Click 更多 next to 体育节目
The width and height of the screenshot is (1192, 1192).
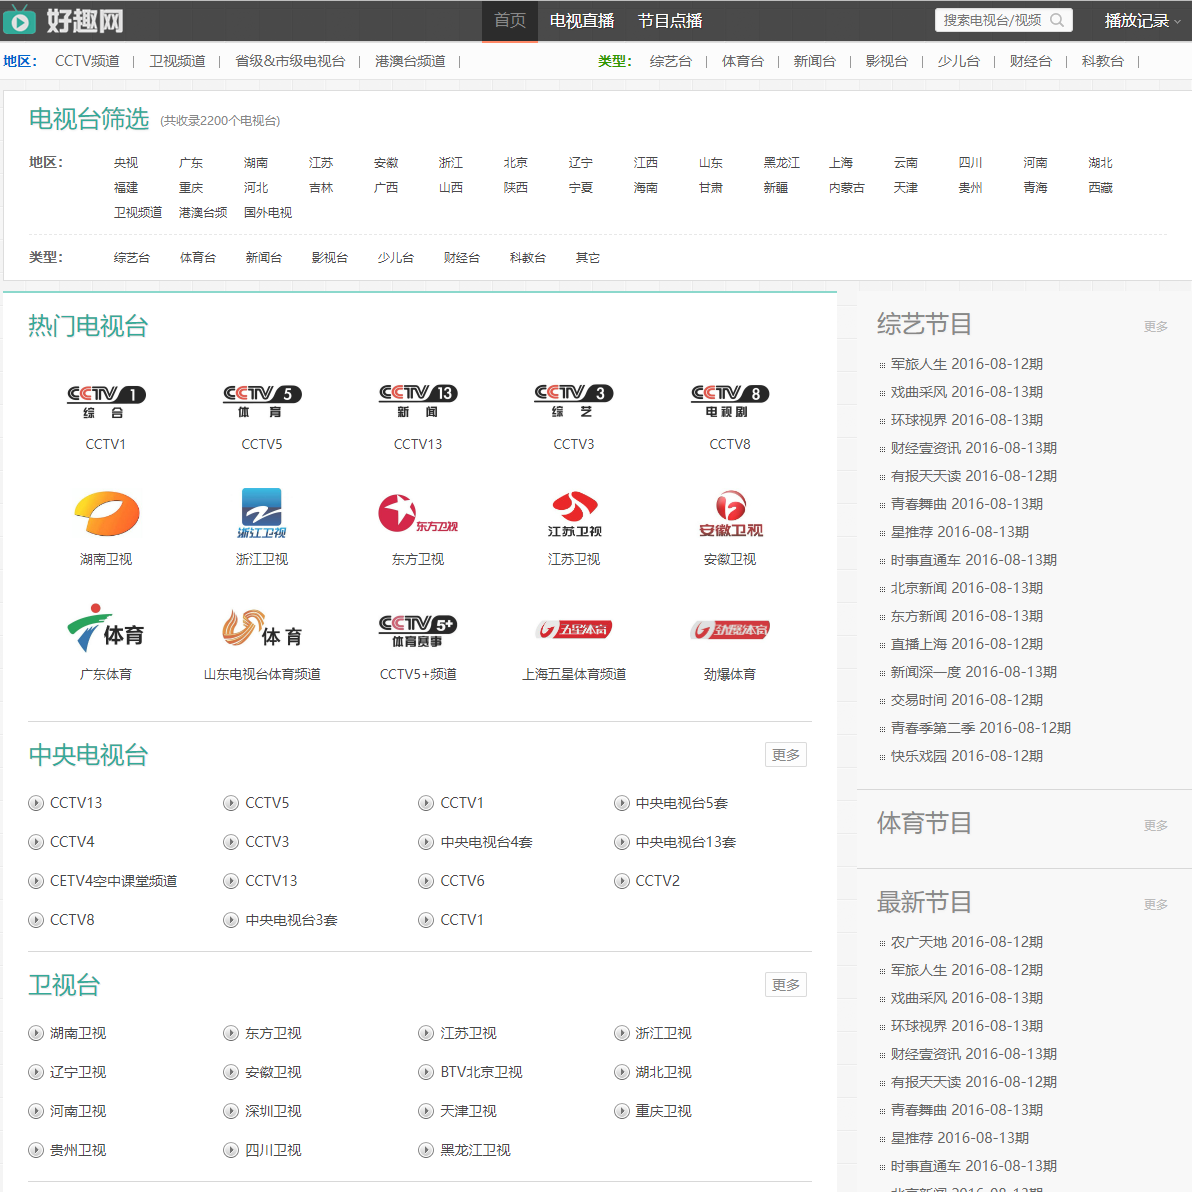pyautogui.click(x=1156, y=825)
